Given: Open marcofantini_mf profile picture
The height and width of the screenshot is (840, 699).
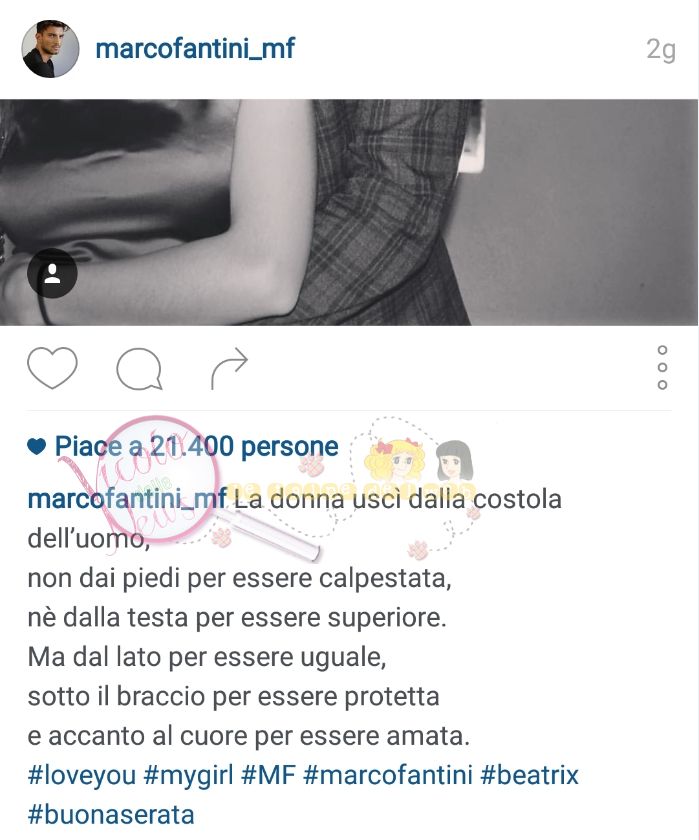Looking at the screenshot, I should (50, 49).
